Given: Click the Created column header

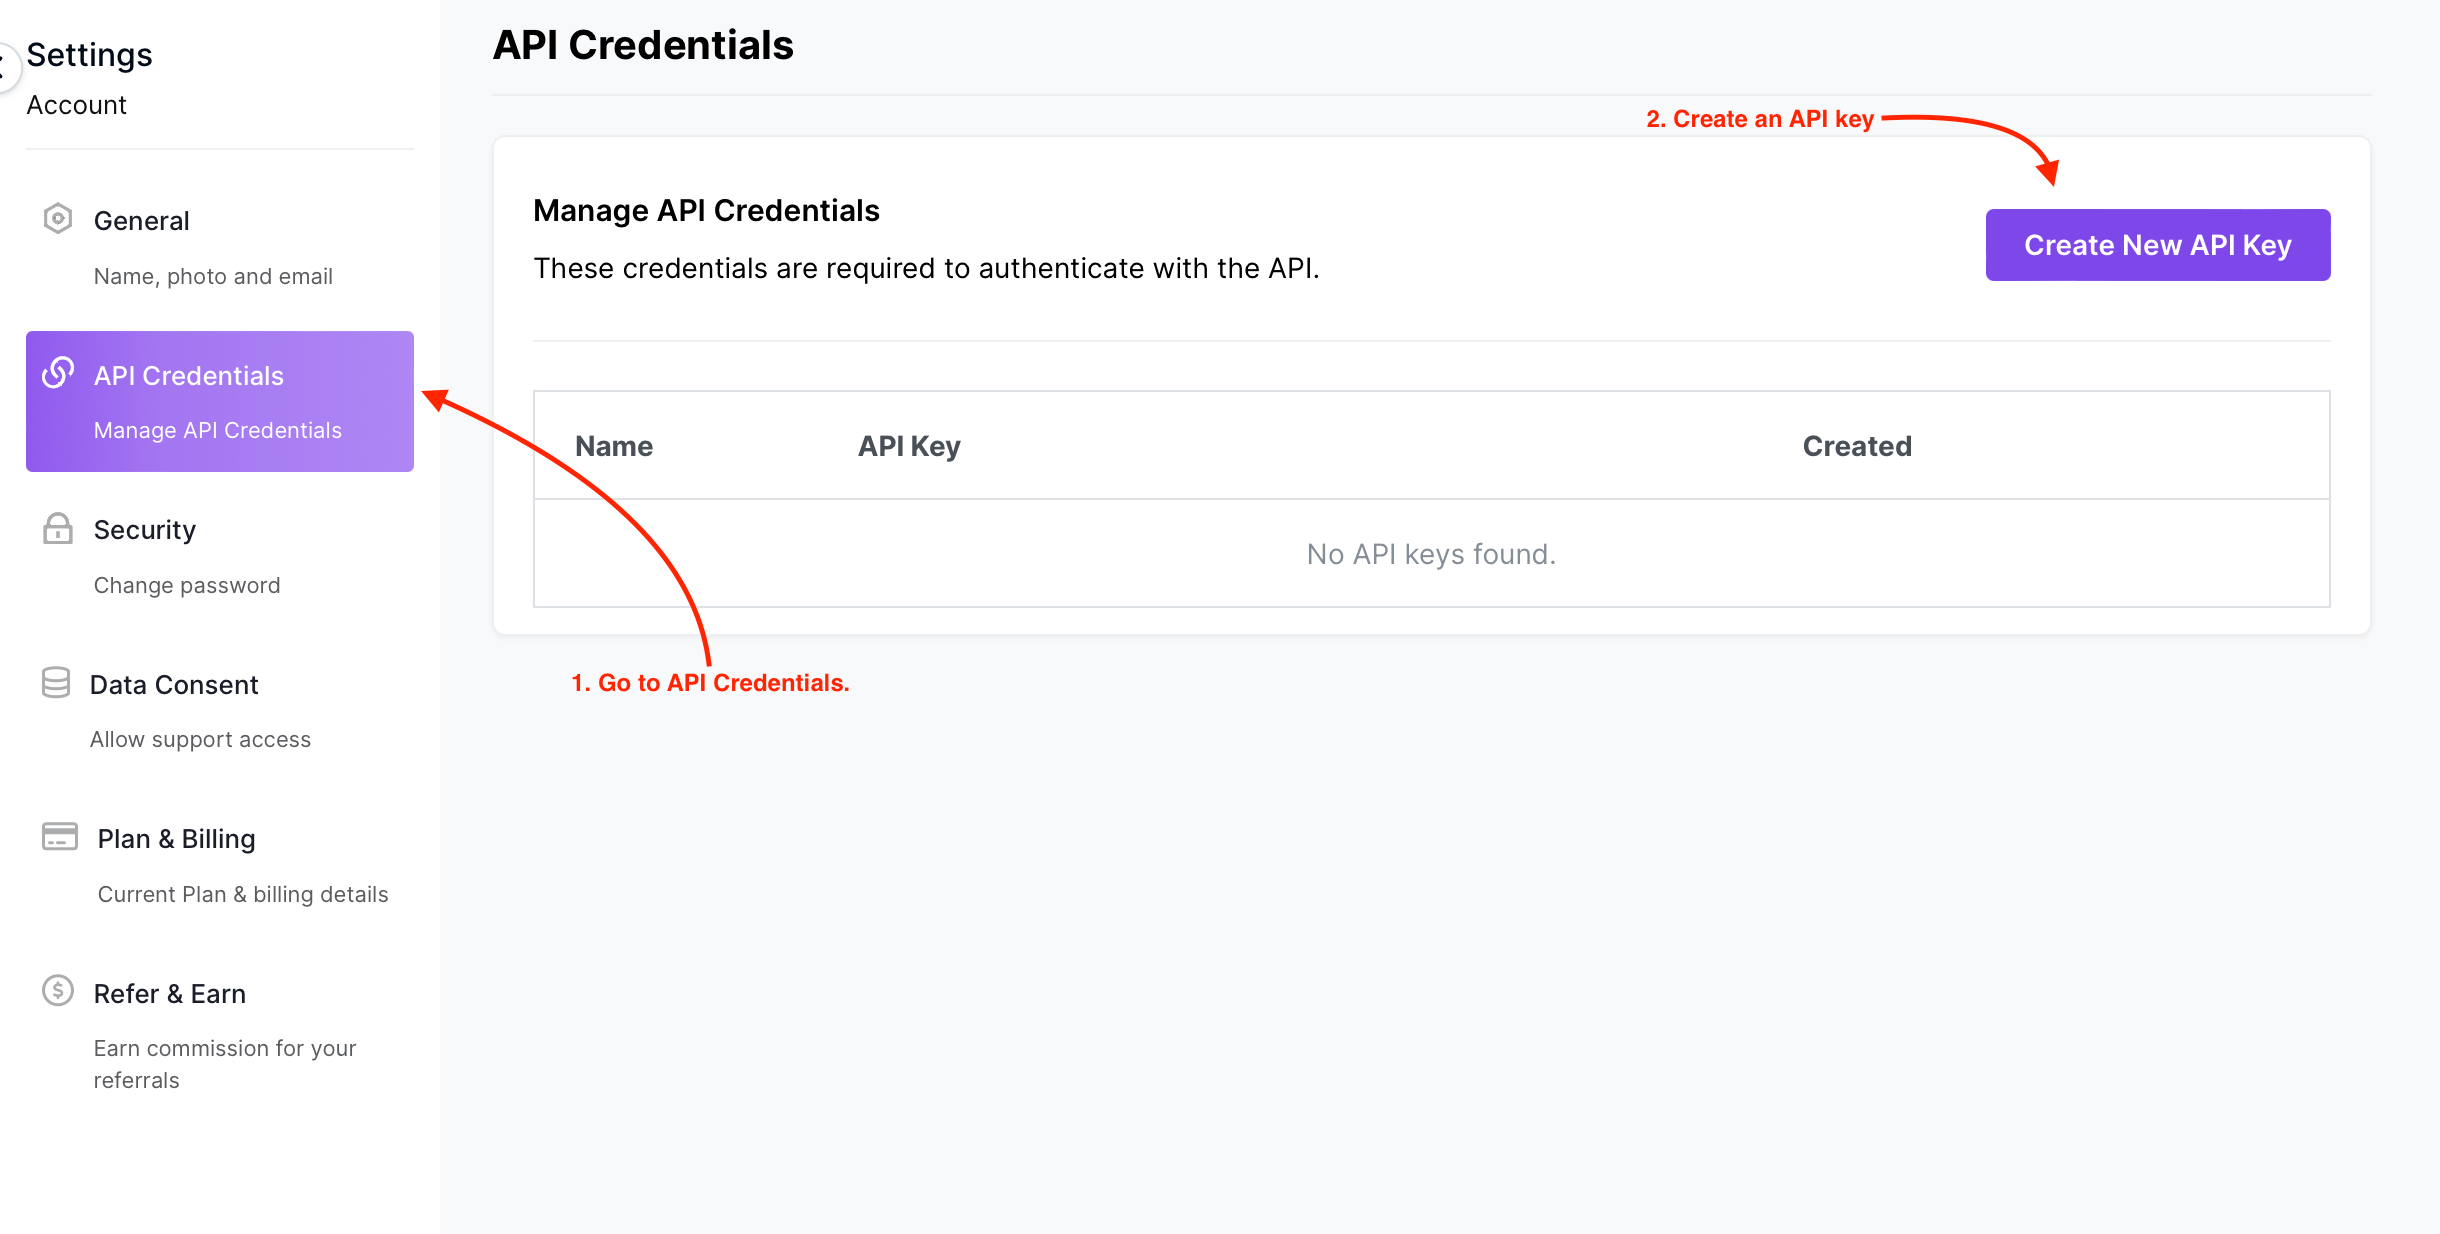Looking at the screenshot, I should click(x=1857, y=446).
